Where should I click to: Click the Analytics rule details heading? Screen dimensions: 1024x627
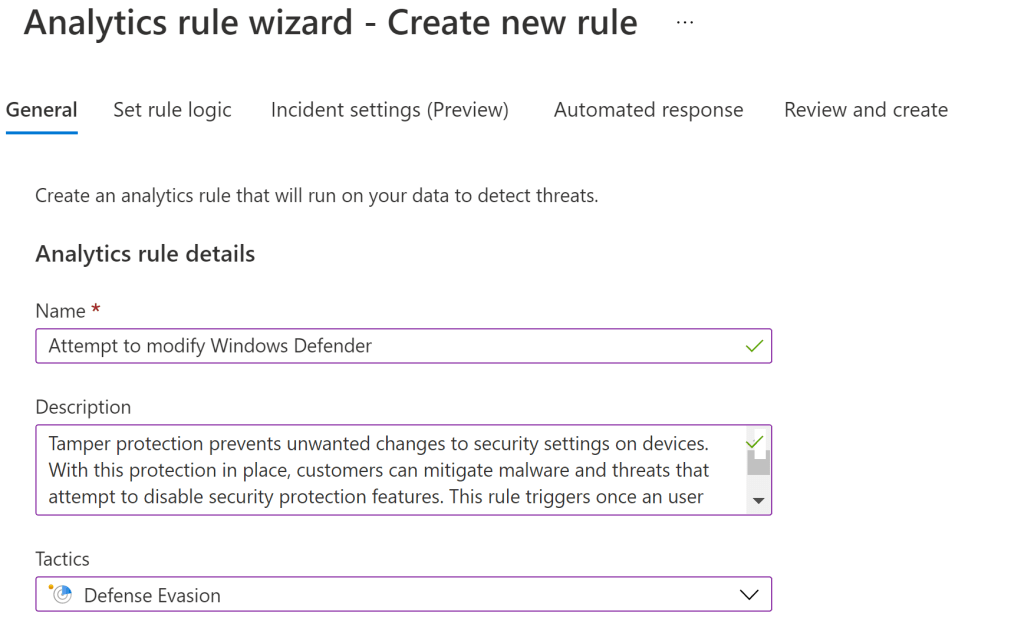click(145, 254)
